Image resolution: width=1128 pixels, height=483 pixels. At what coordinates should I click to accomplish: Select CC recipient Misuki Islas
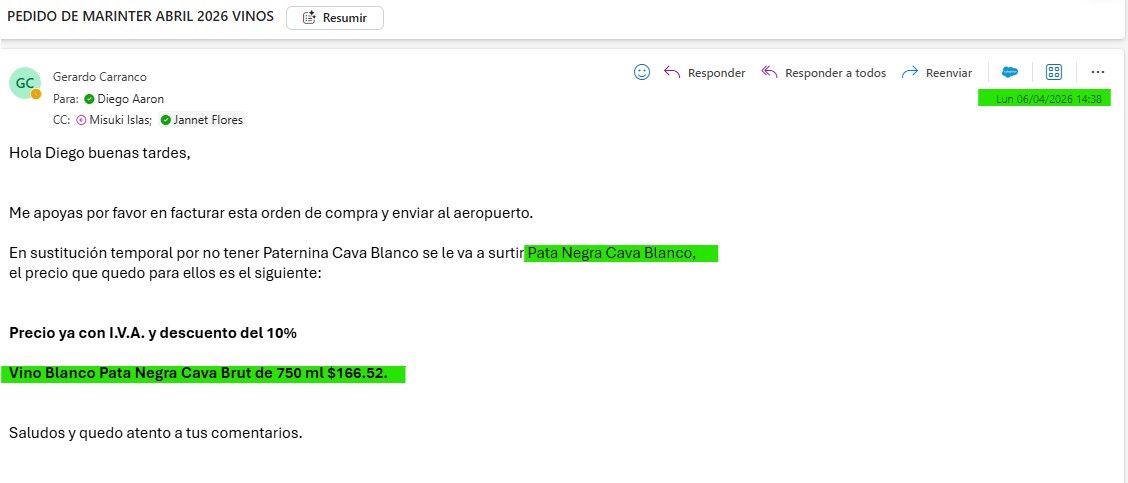point(121,120)
